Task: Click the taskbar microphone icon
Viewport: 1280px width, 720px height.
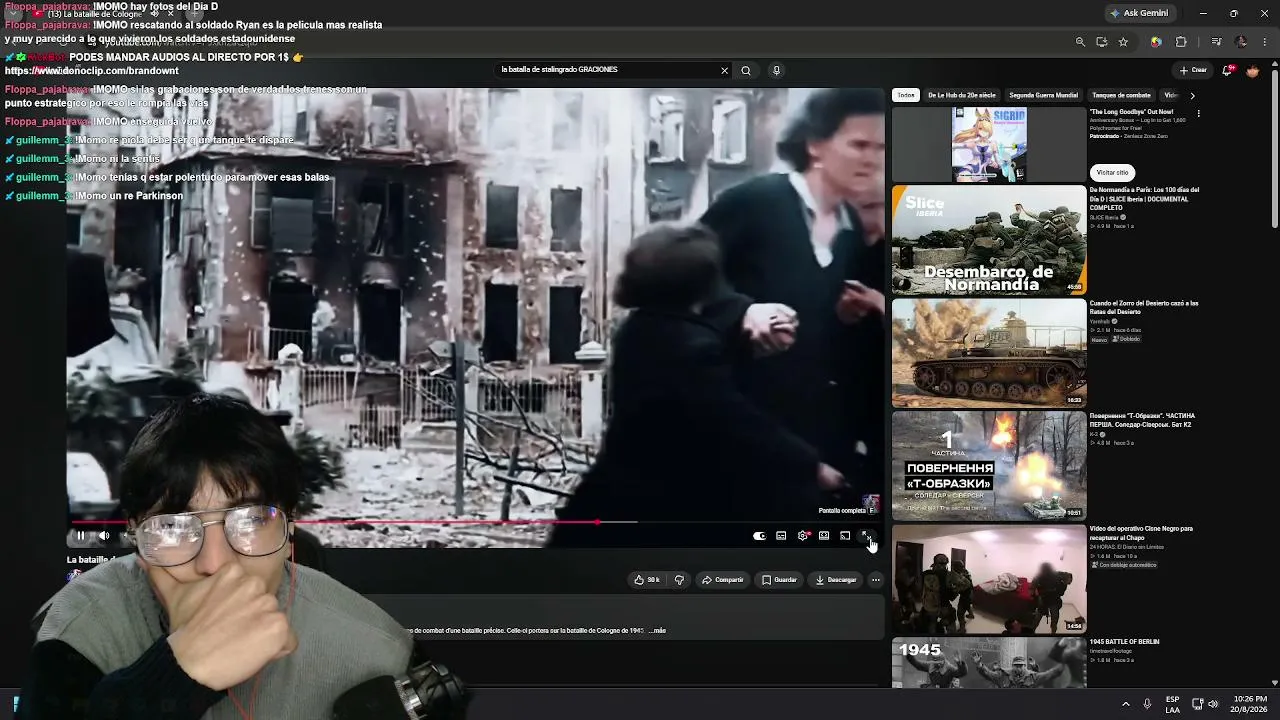Action: point(1147,704)
